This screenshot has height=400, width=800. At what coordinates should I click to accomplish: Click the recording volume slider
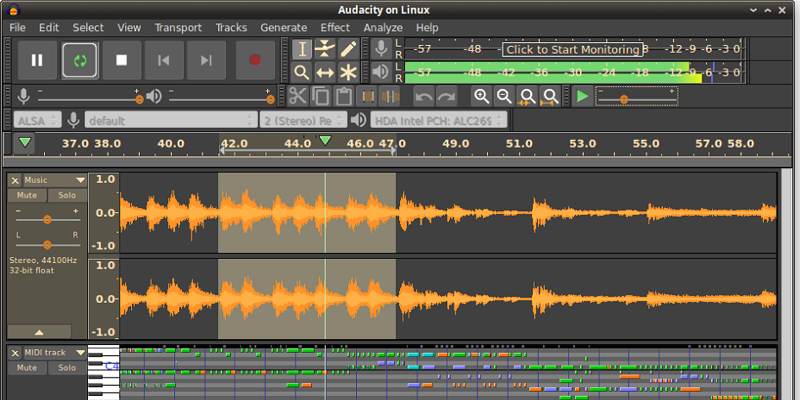89,99
